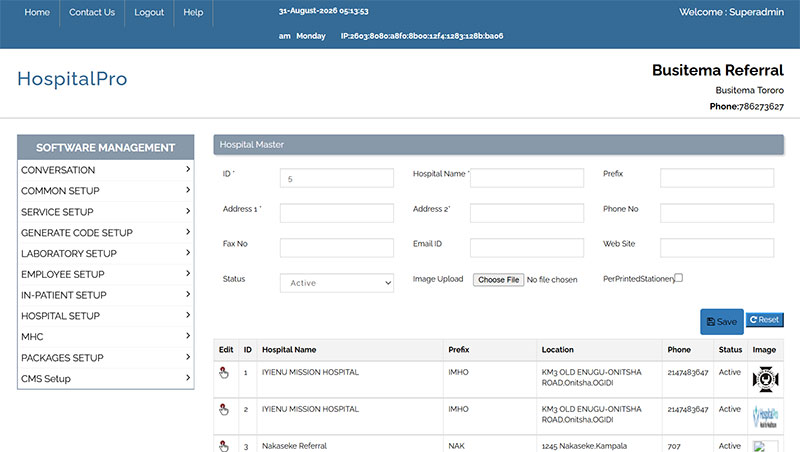Go to Home in the top navigation

[37, 12]
